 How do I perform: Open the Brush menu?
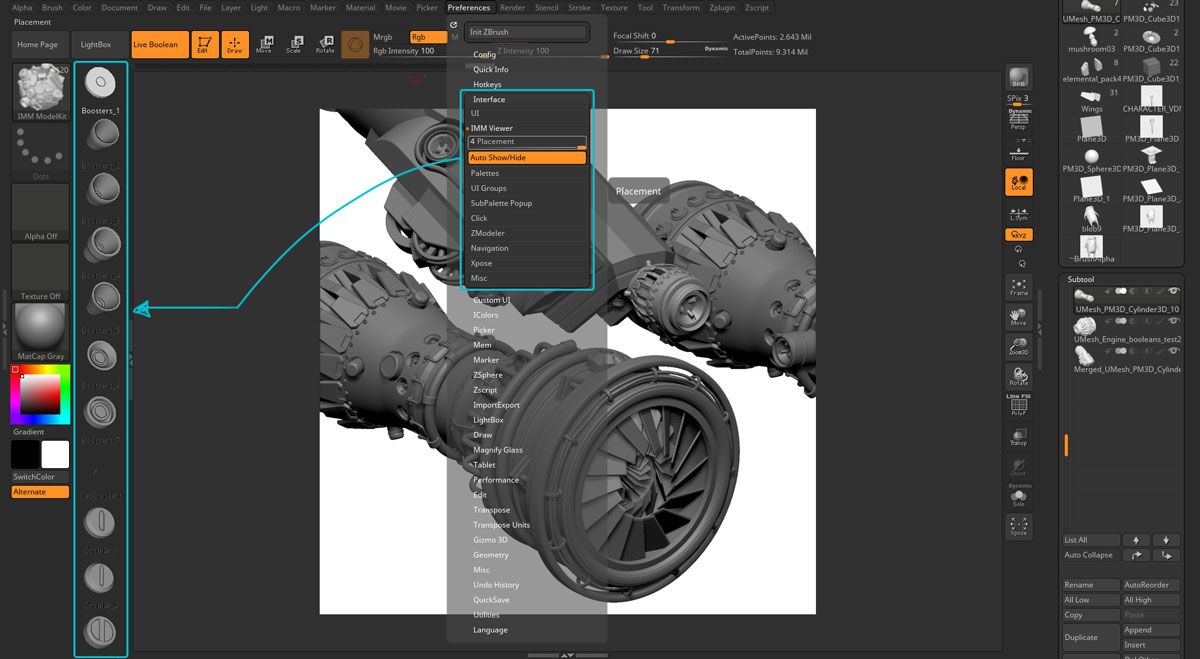click(52, 7)
